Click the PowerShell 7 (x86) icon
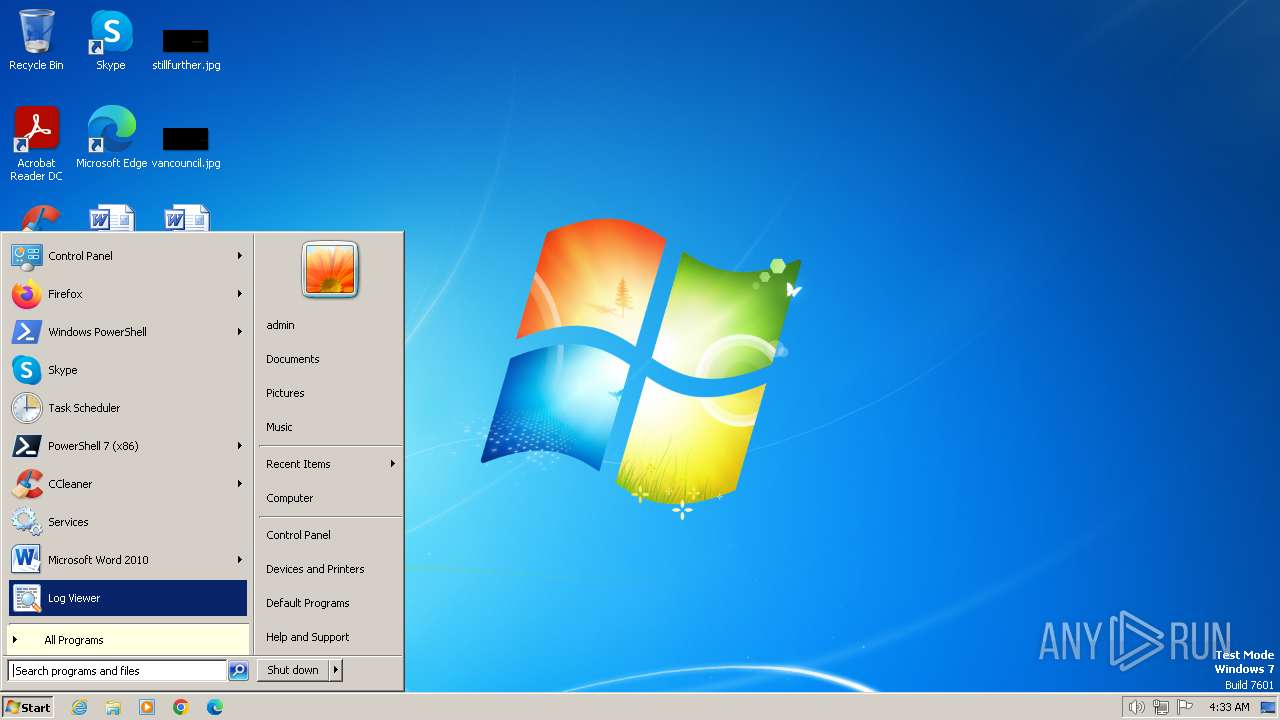 point(26,446)
